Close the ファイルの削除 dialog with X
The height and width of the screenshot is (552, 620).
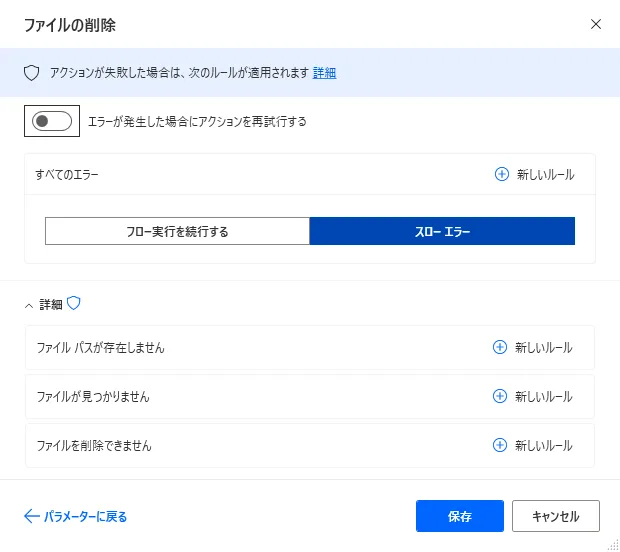pyautogui.click(x=596, y=24)
